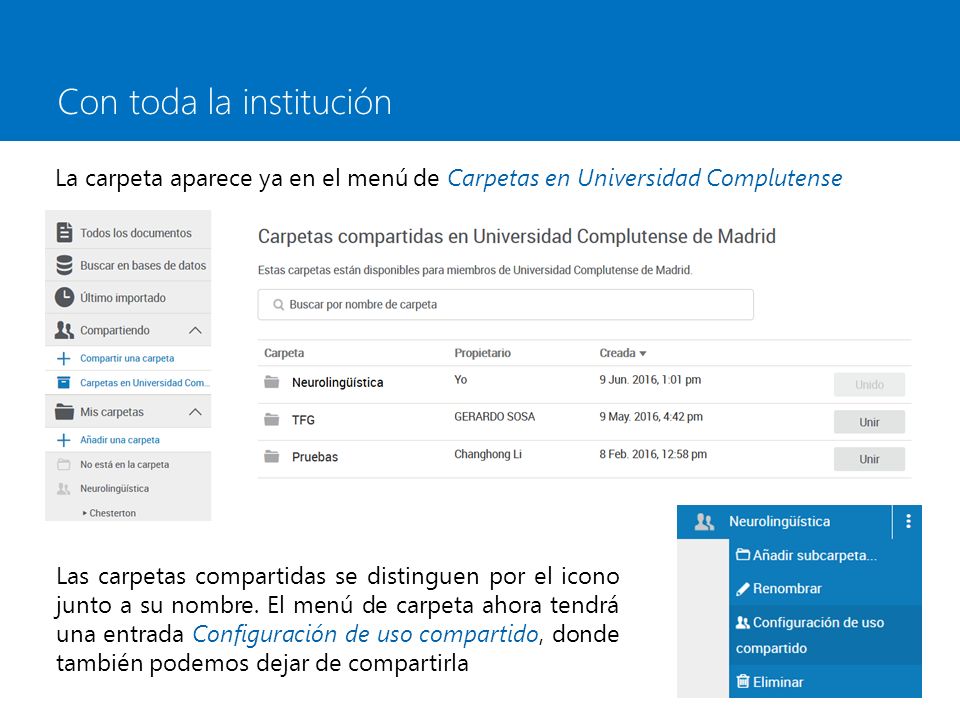This screenshot has width=960, height=720.
Task: Click the Unir button for TFG
Action: click(x=869, y=422)
